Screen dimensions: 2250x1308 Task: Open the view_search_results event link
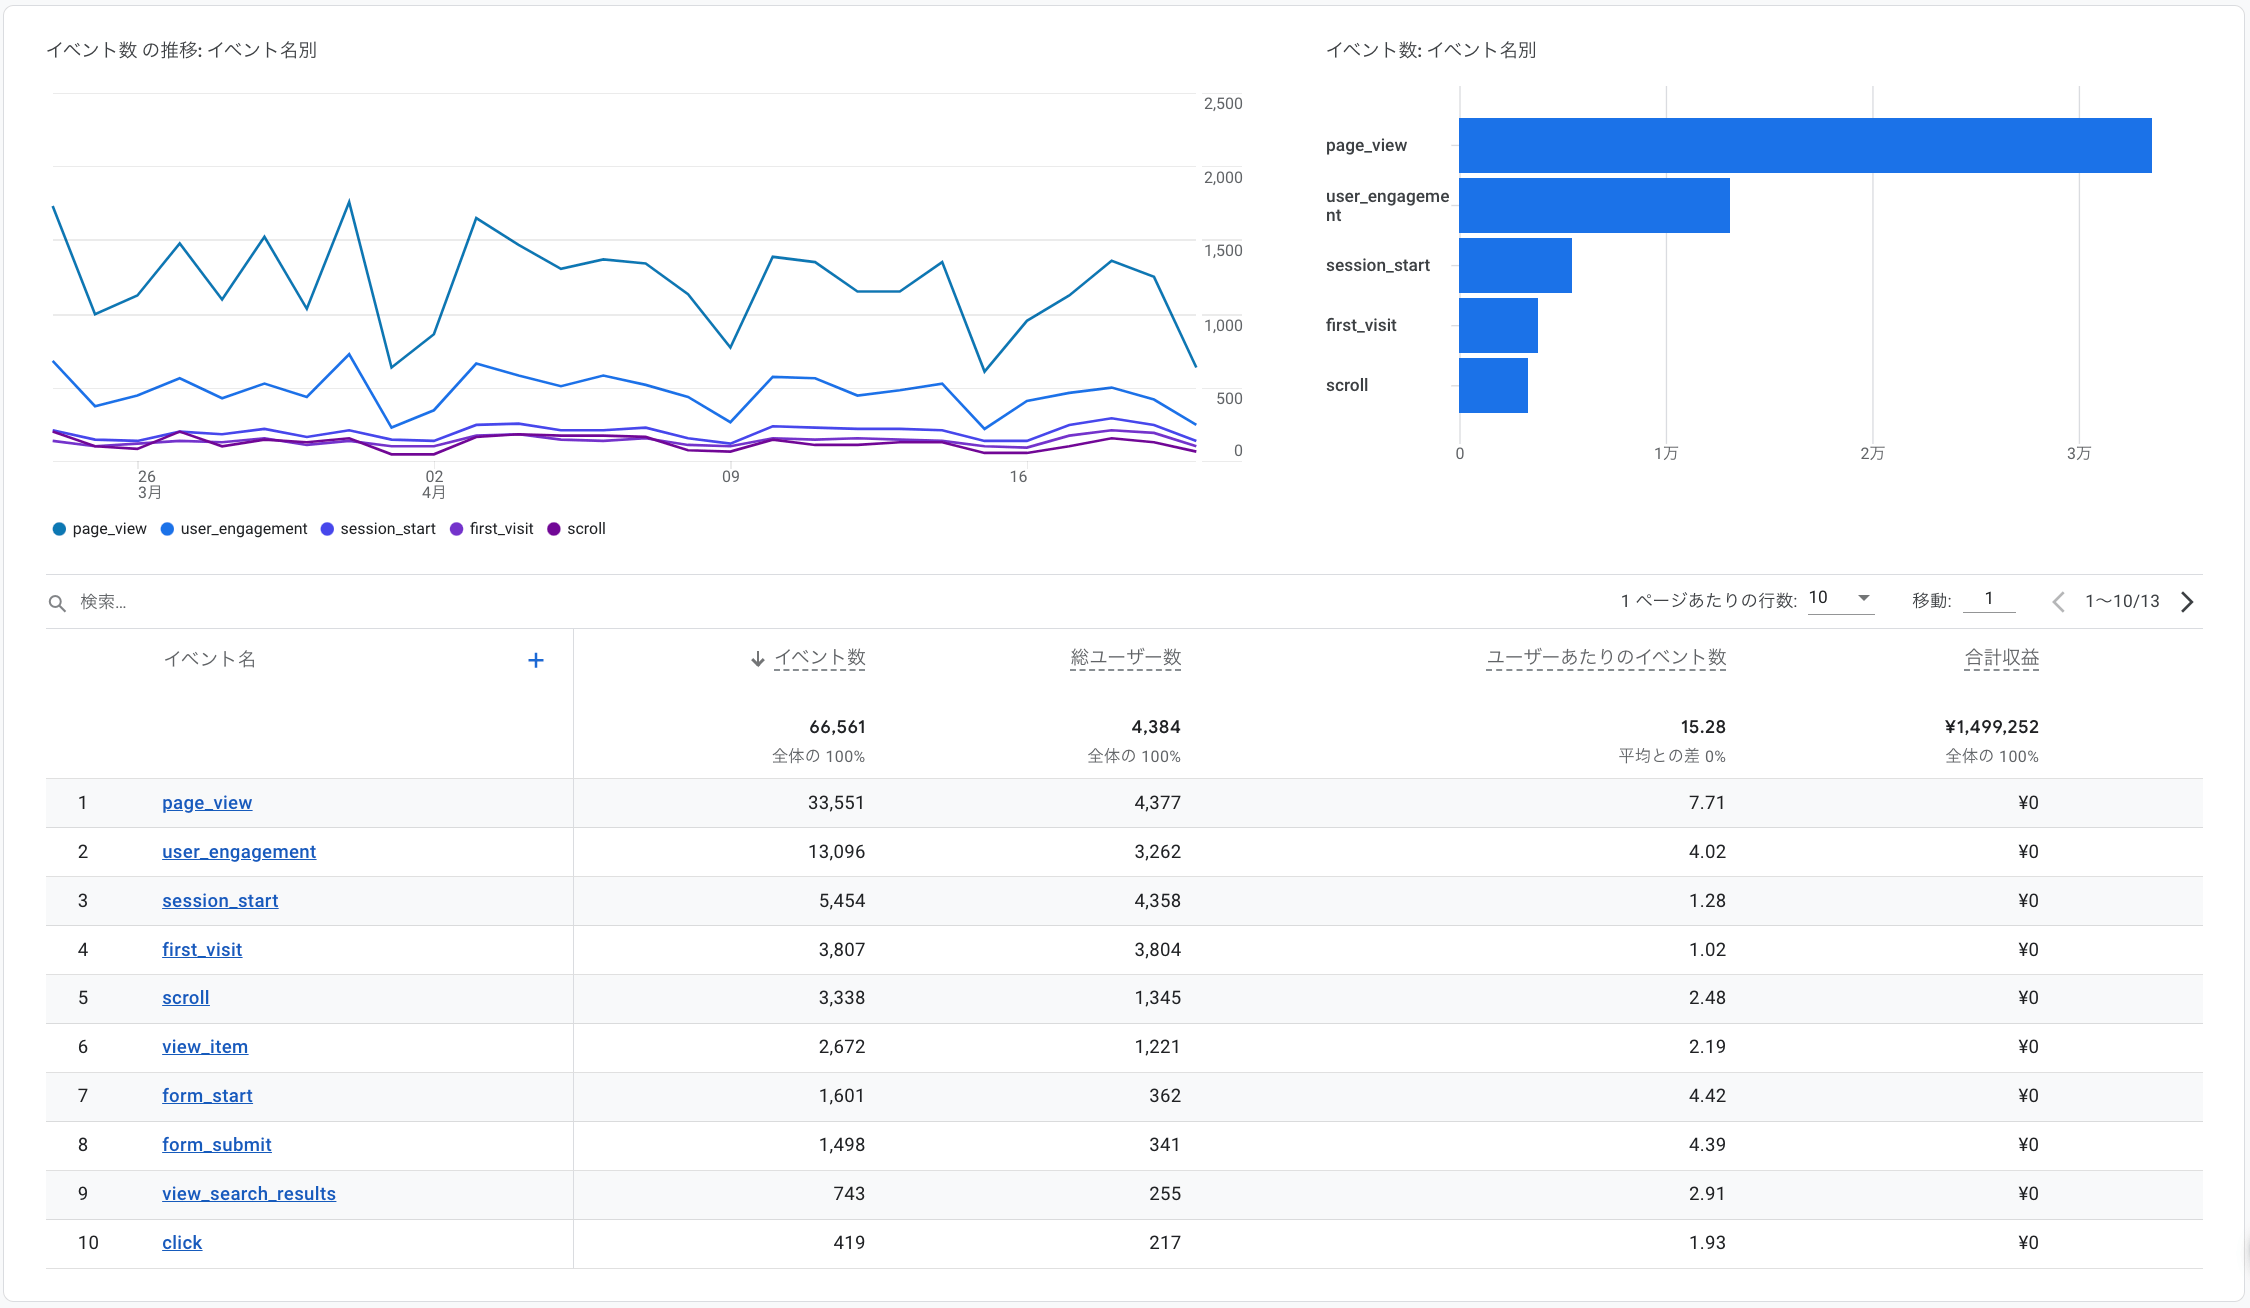tap(249, 1194)
